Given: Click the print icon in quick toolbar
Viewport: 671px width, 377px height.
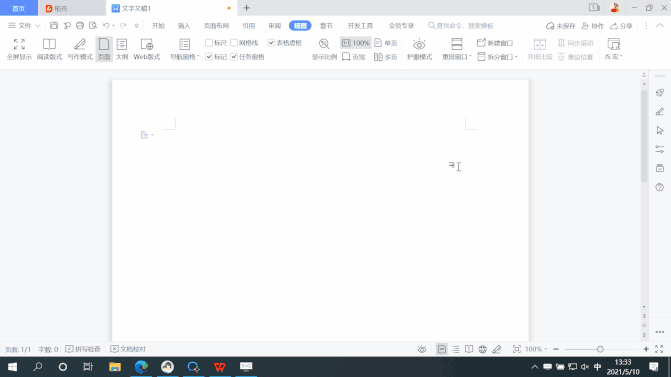Looking at the screenshot, I should (80, 26).
